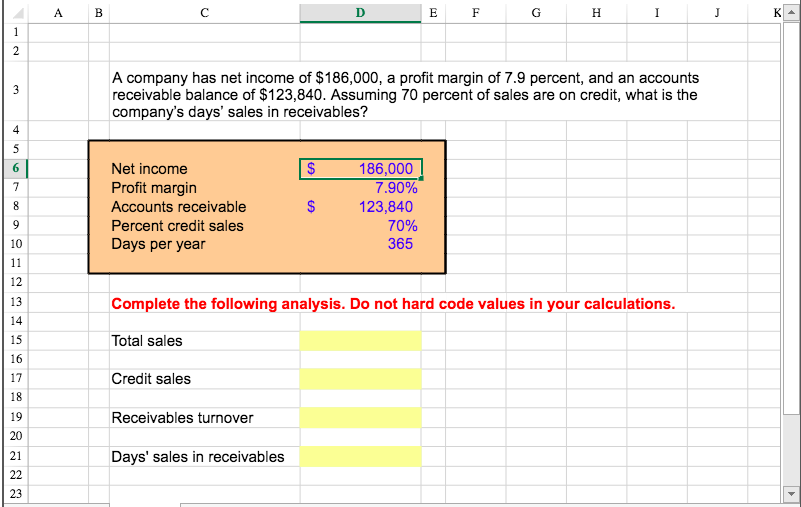Select row 19 header
801x507 pixels.
coord(16,417)
